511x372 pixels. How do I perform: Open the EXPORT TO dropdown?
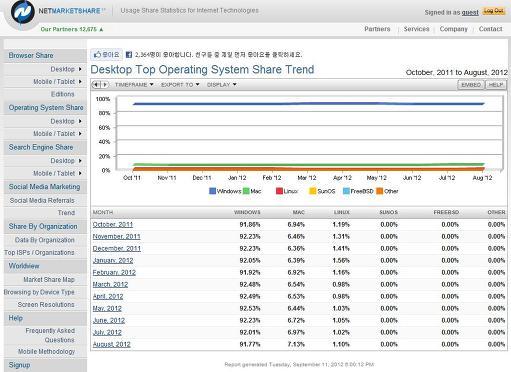(x=180, y=85)
